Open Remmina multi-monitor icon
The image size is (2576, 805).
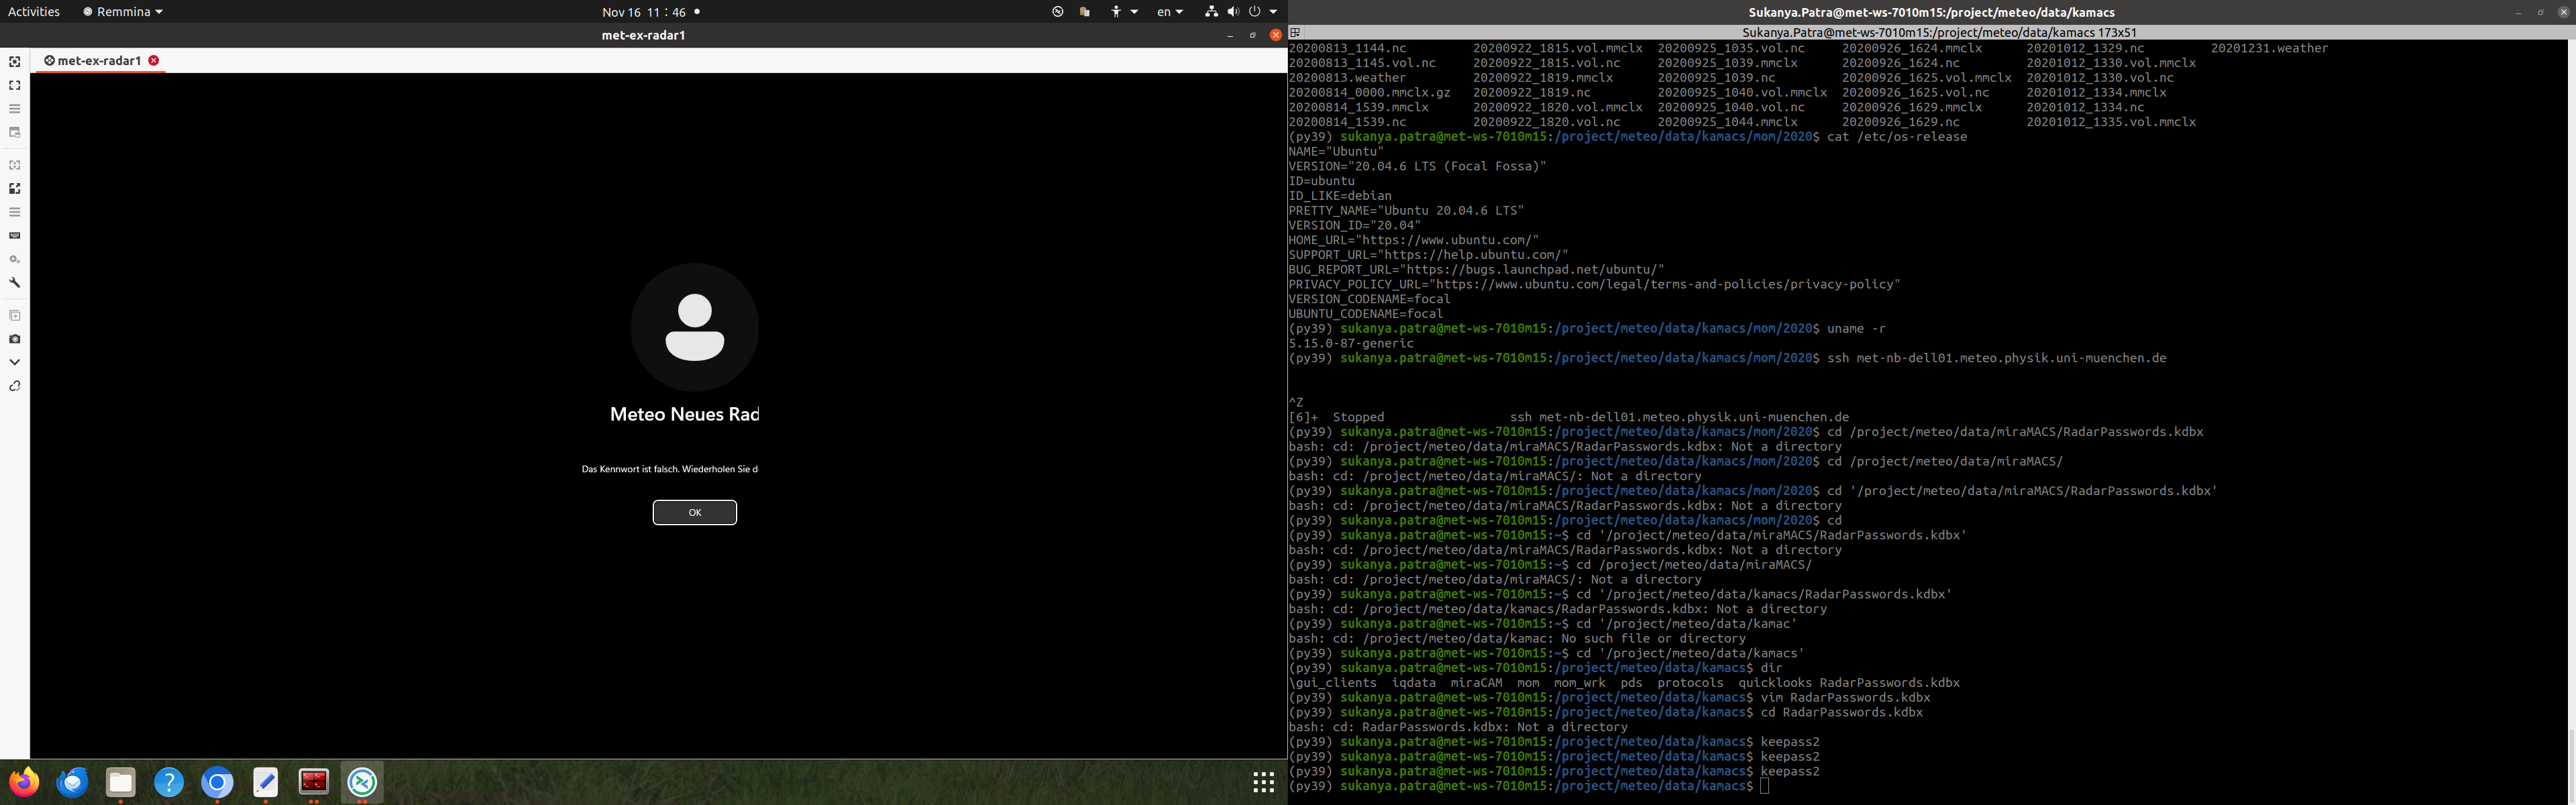[x=14, y=132]
